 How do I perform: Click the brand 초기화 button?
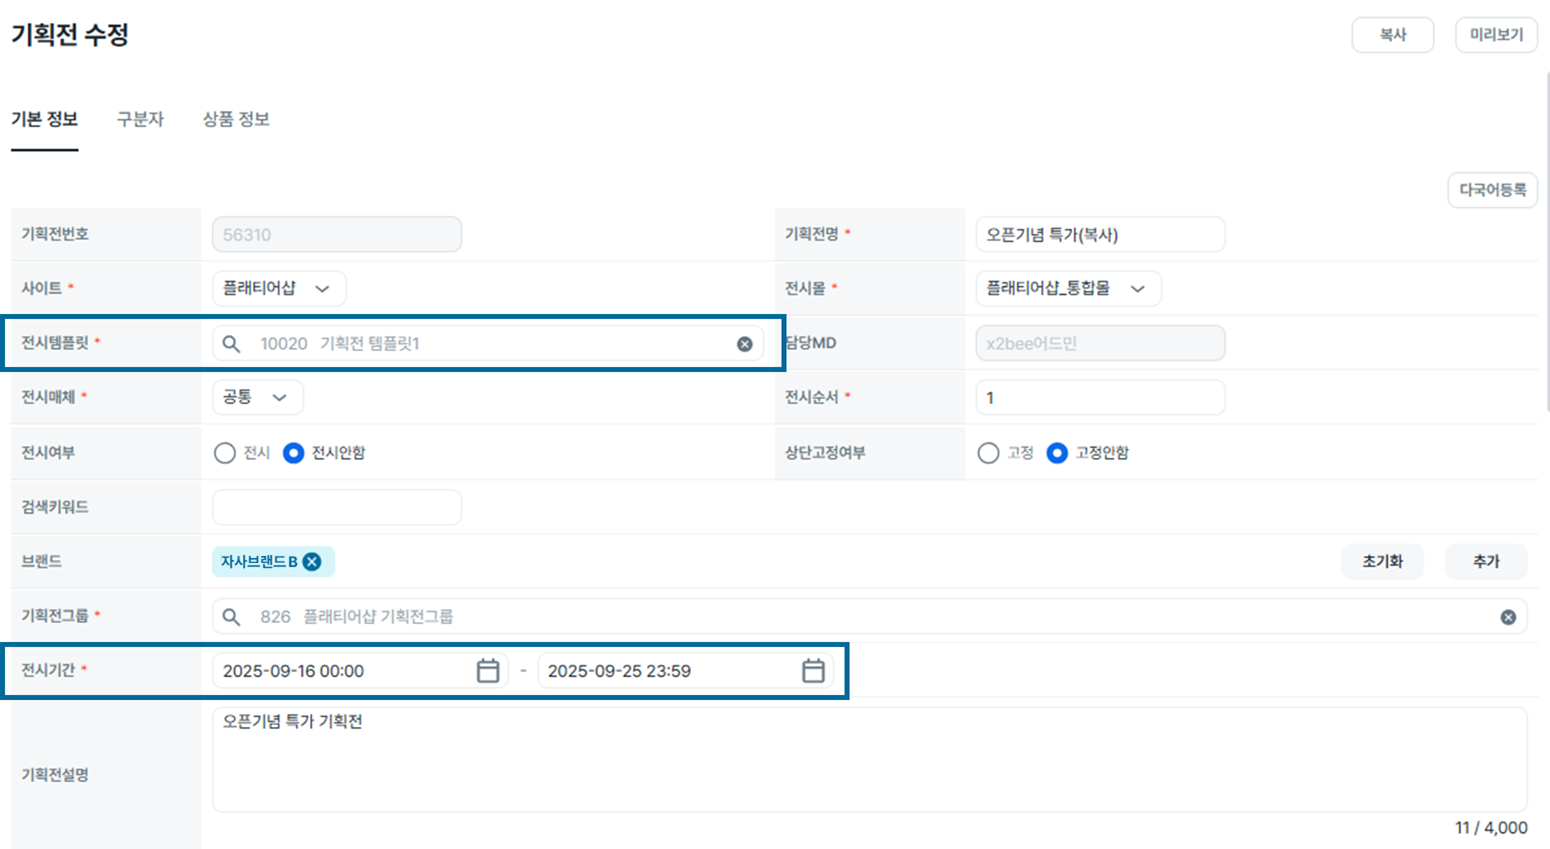(x=1382, y=562)
